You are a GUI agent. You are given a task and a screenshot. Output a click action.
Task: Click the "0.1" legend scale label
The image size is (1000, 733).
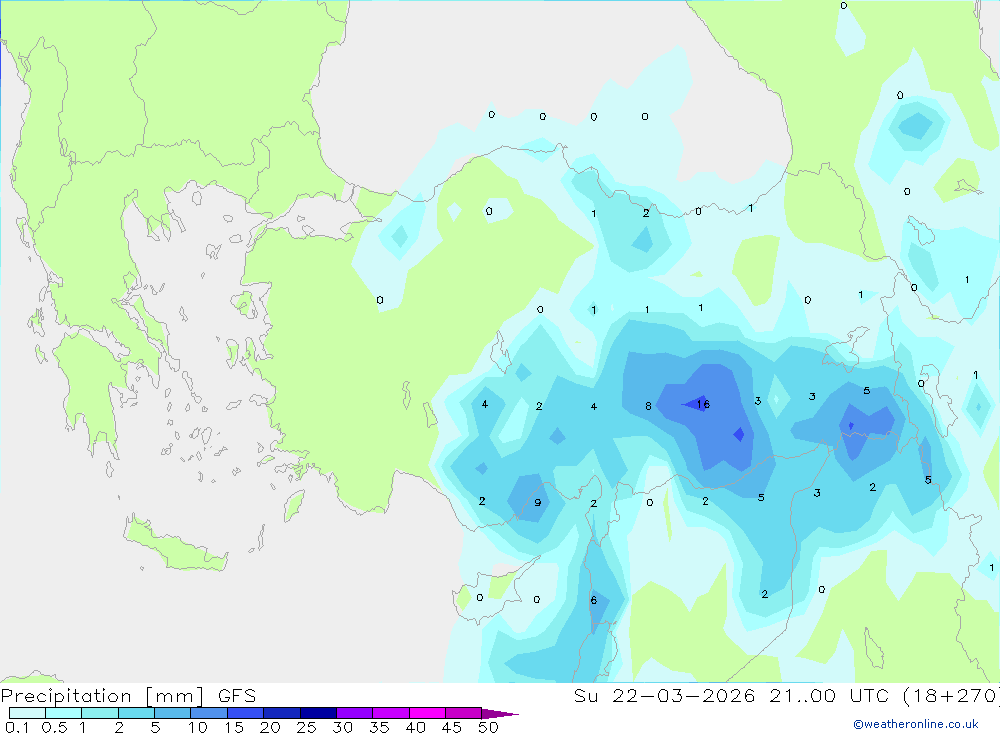17,727
